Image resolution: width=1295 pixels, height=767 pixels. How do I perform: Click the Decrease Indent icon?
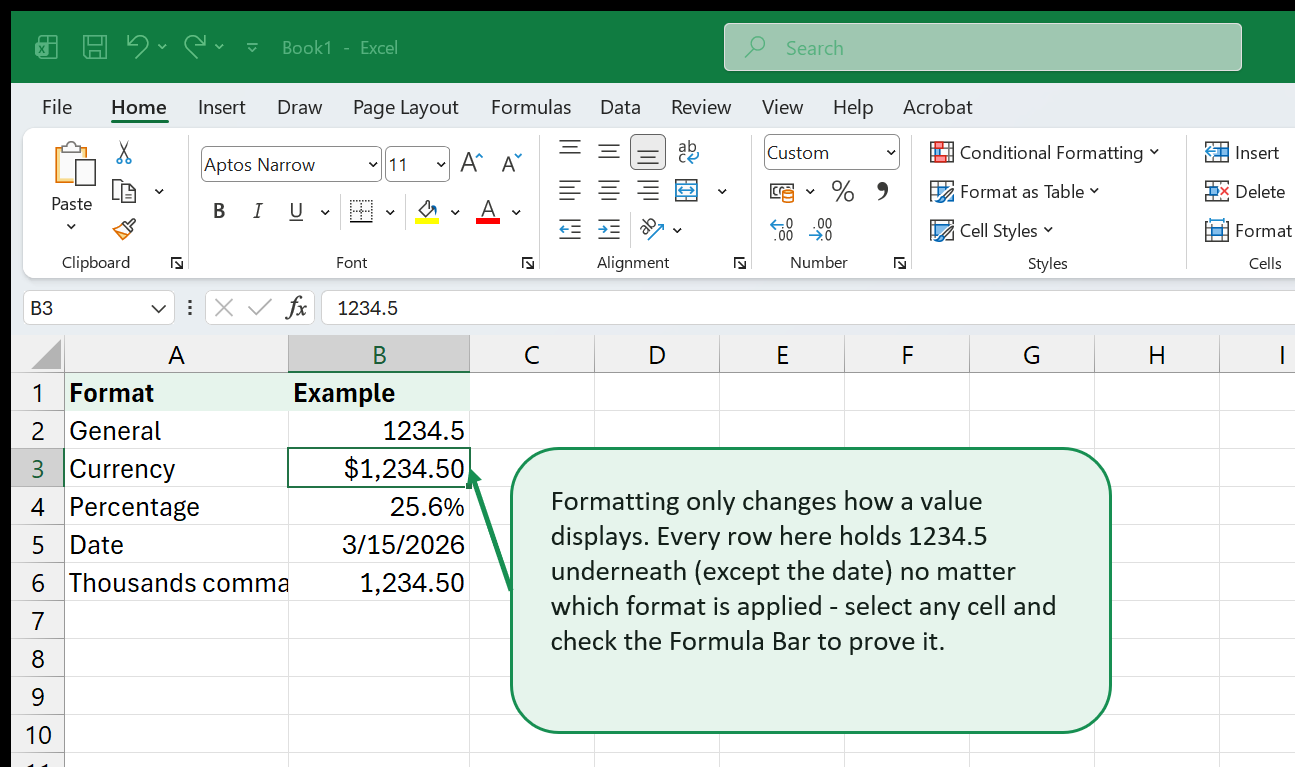tap(570, 229)
